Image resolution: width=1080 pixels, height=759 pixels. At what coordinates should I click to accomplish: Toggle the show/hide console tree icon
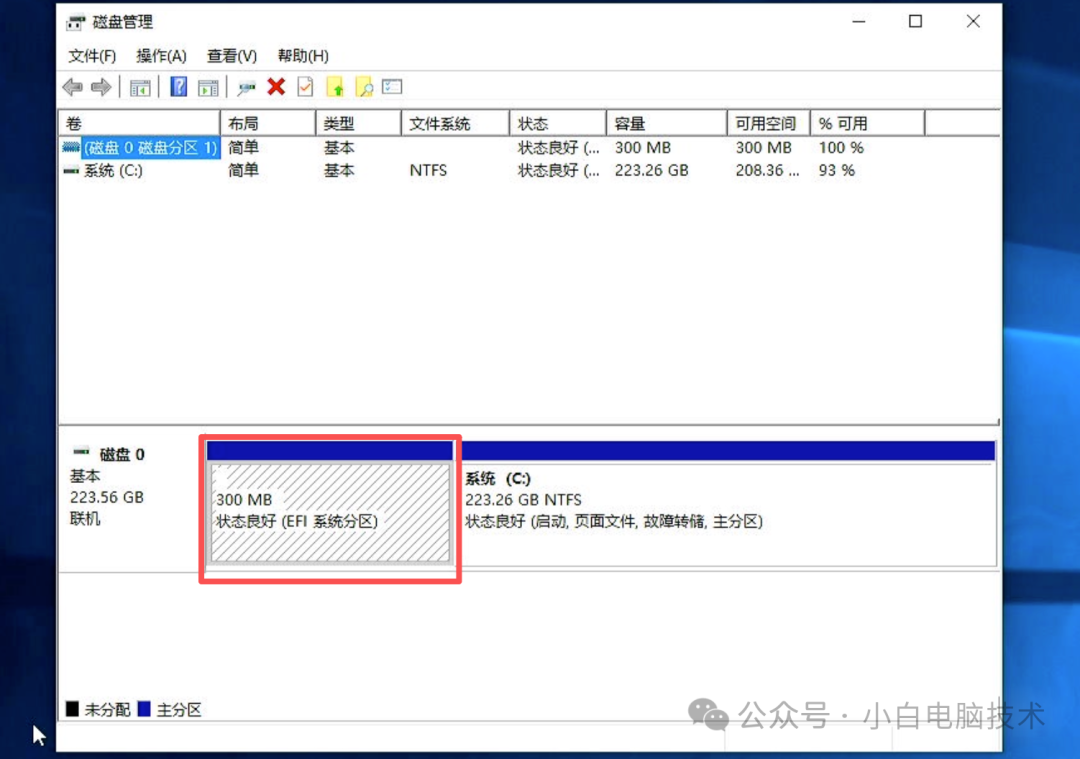140,87
